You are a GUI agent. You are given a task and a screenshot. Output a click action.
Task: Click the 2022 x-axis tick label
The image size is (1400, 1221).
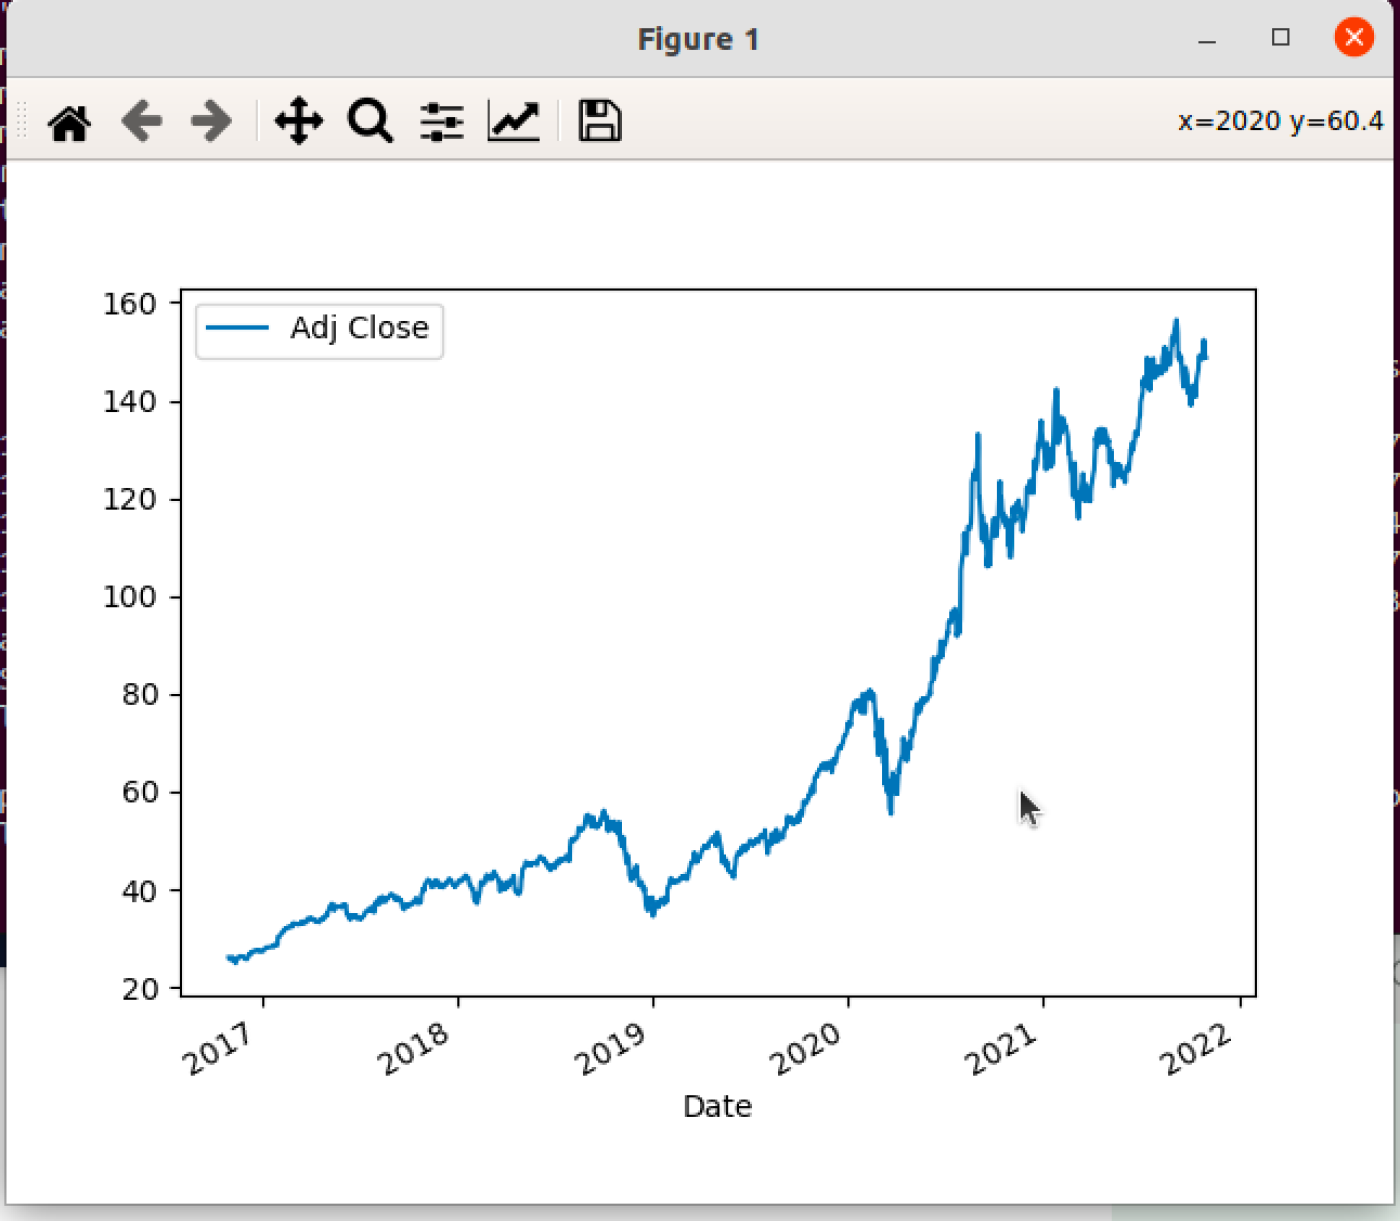tap(1196, 1049)
